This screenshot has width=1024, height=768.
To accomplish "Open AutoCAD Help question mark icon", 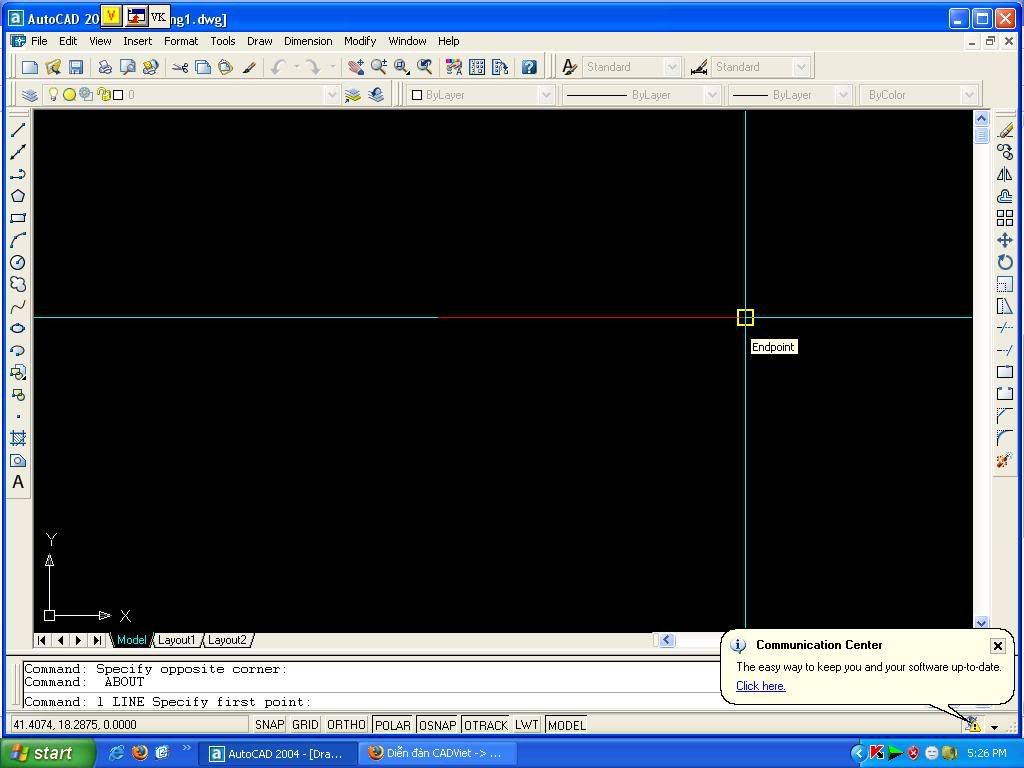I will 529,67.
